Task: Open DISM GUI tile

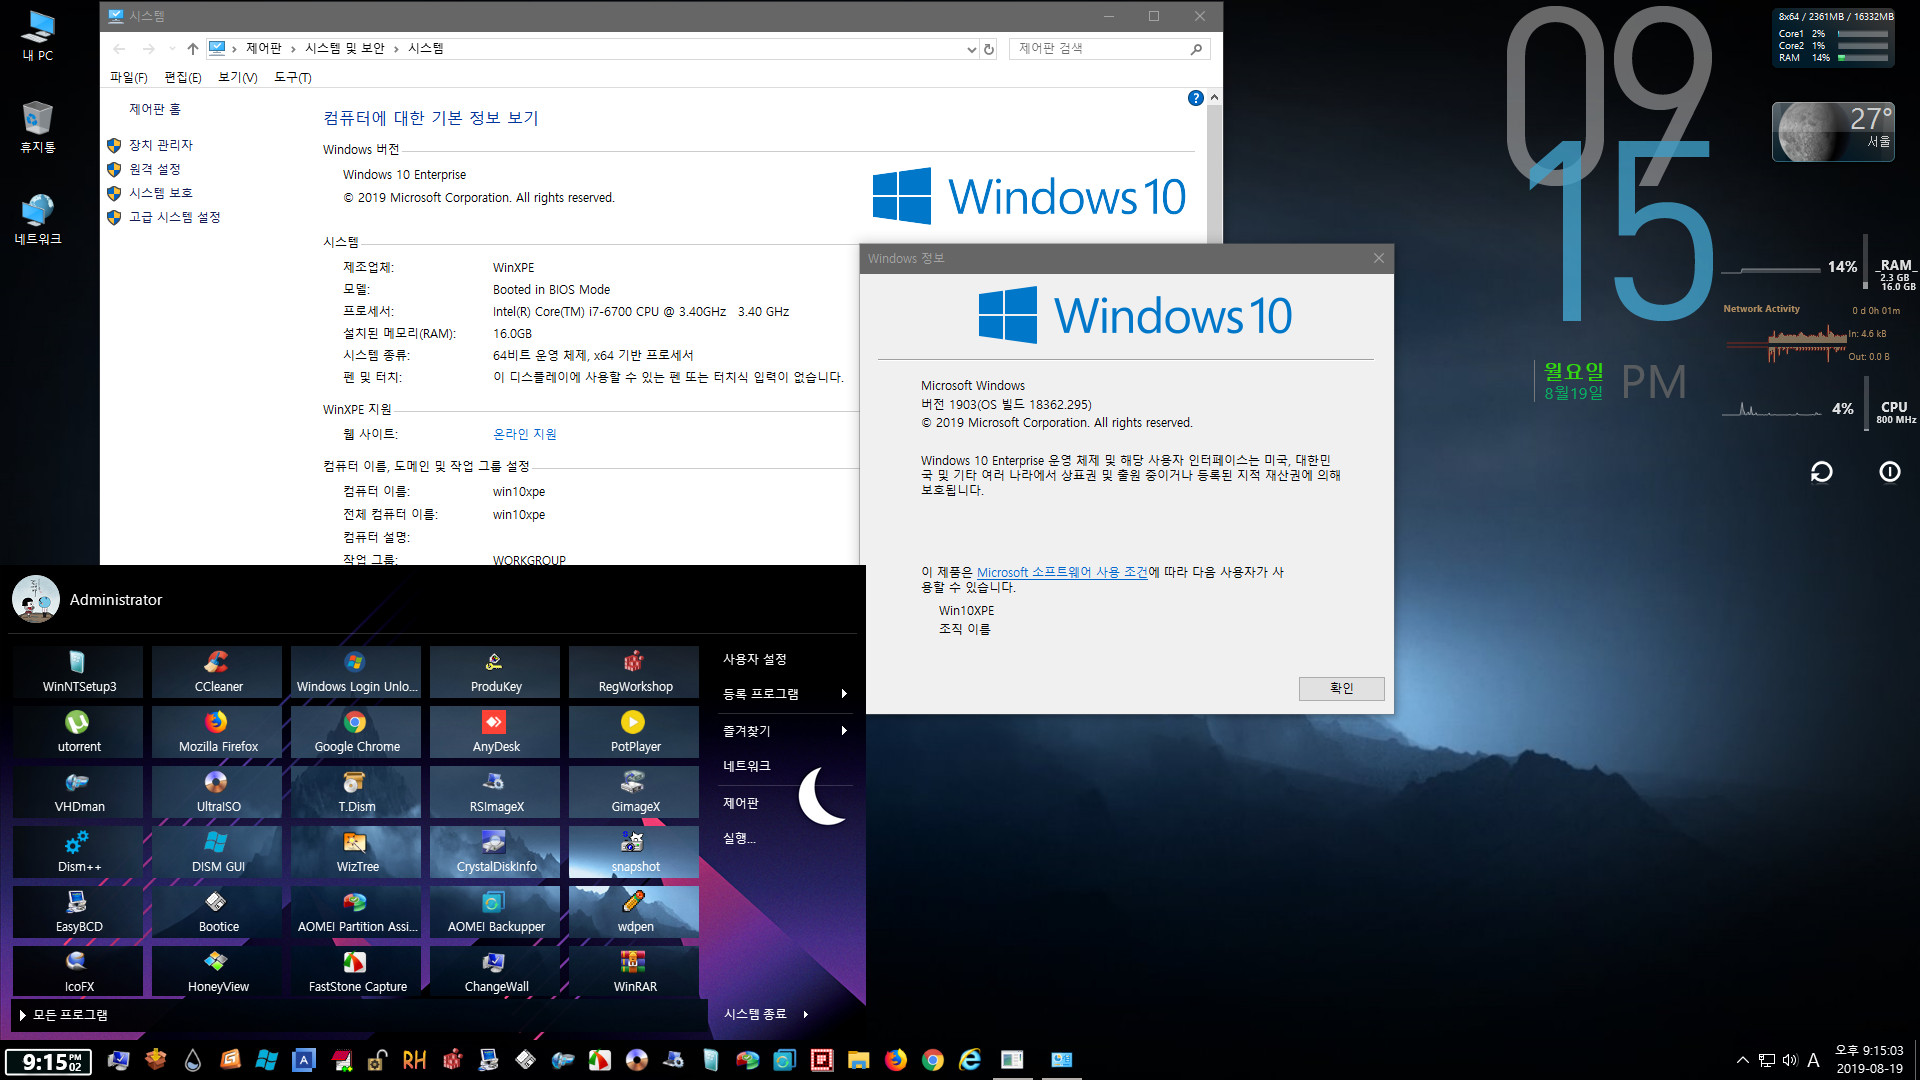Action: tap(218, 852)
